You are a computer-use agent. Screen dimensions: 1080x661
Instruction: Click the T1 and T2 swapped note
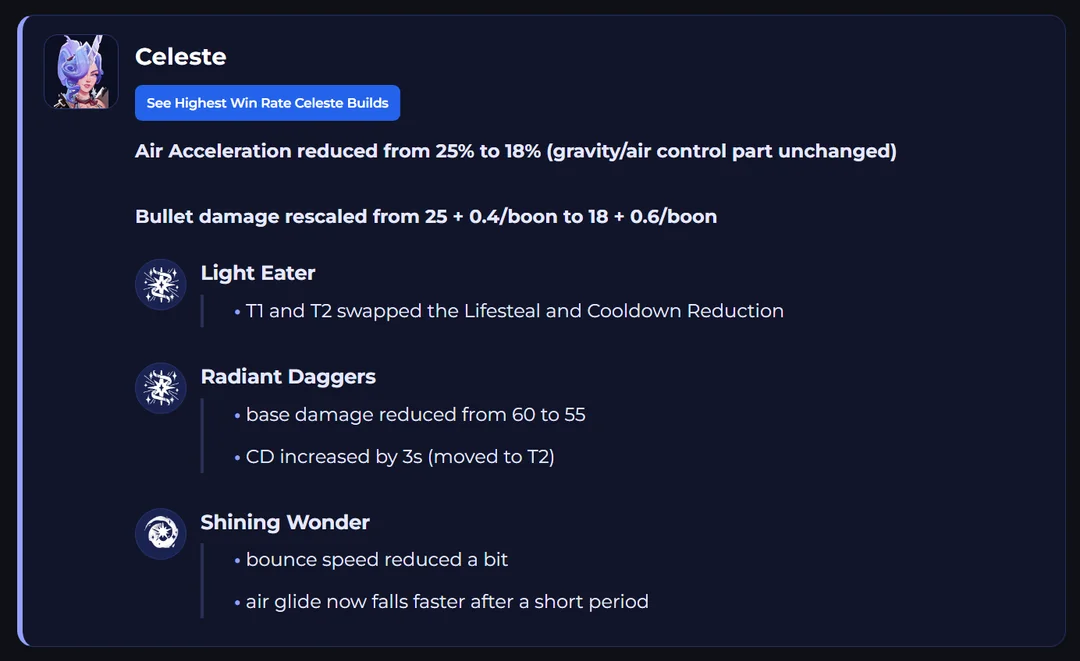click(x=514, y=311)
